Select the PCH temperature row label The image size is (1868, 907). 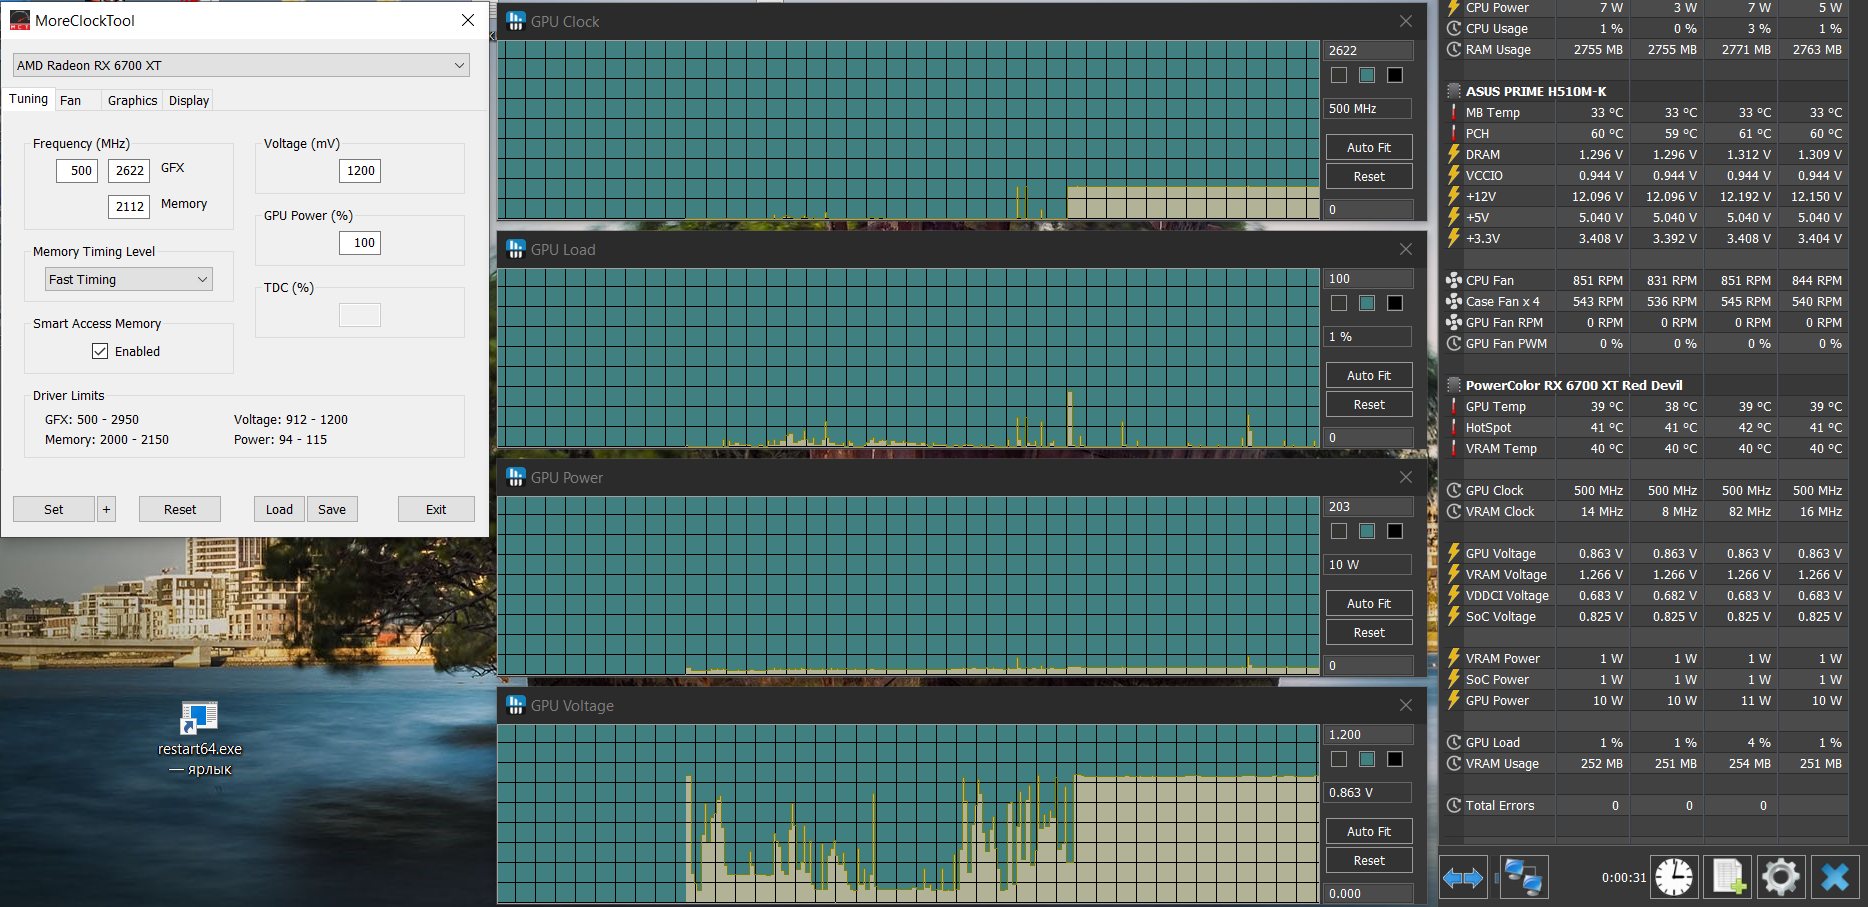pos(1477,133)
